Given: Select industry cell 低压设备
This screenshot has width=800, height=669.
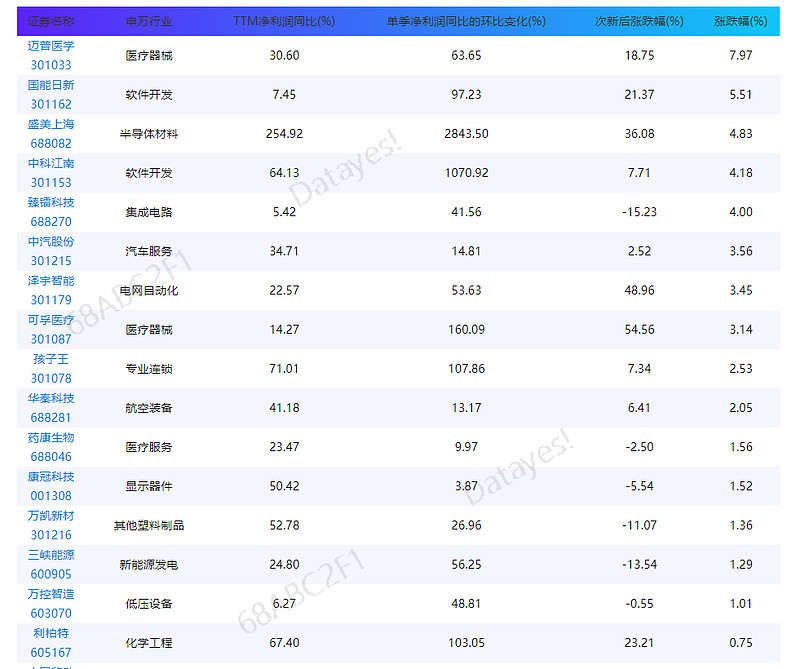Looking at the screenshot, I should coord(148,604).
